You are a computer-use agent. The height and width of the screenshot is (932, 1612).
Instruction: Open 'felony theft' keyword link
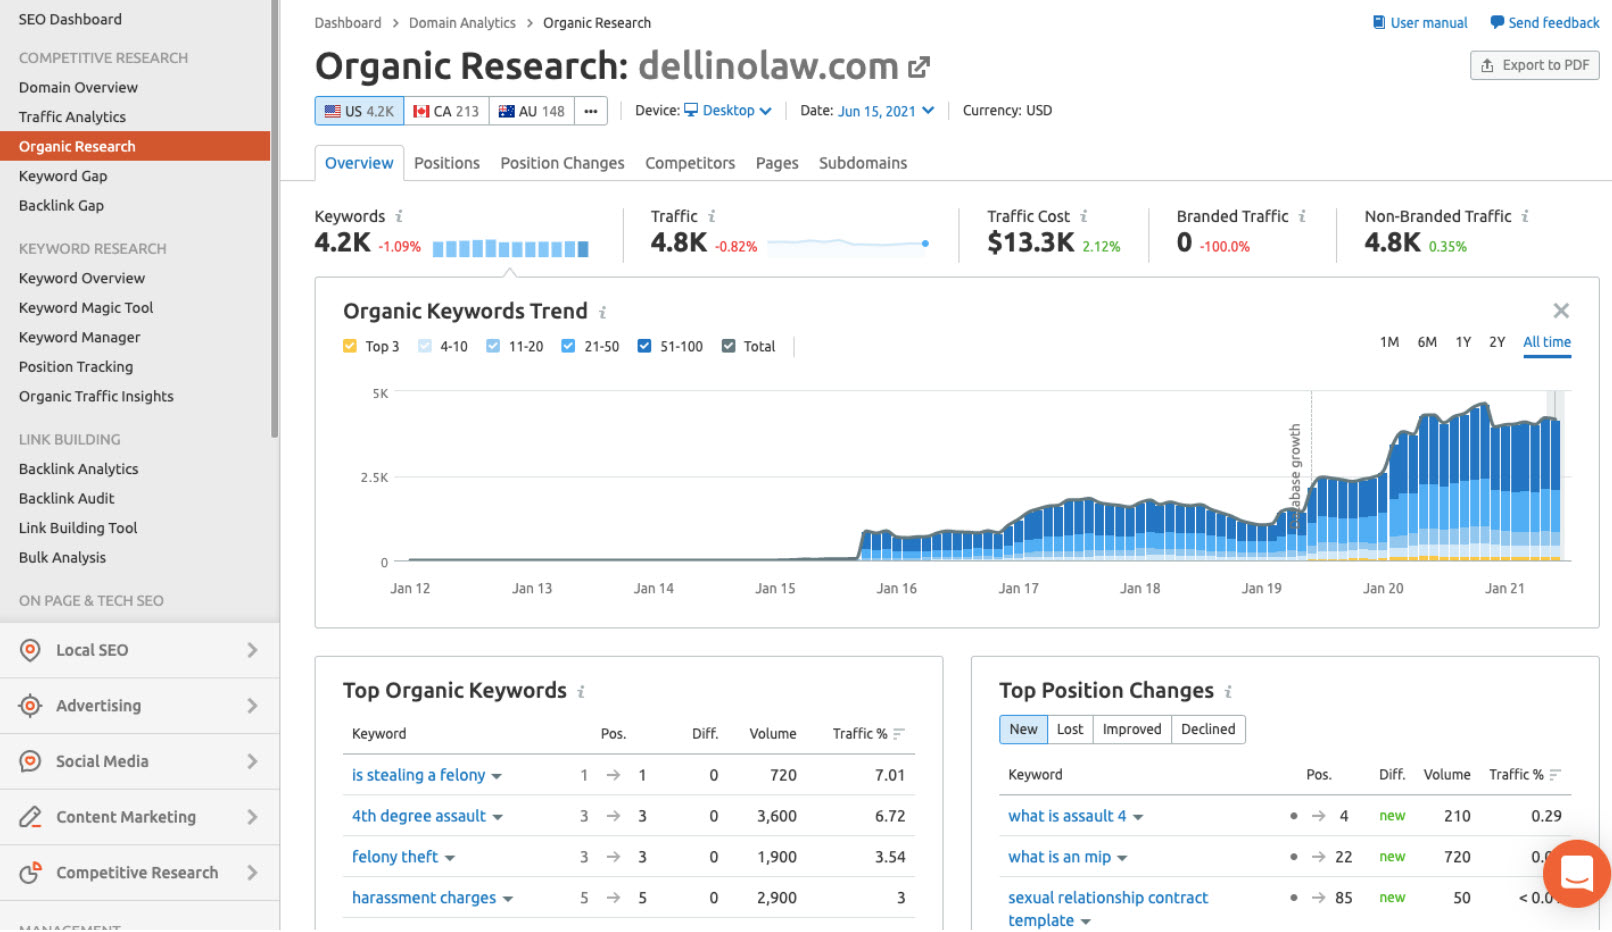[395, 857]
